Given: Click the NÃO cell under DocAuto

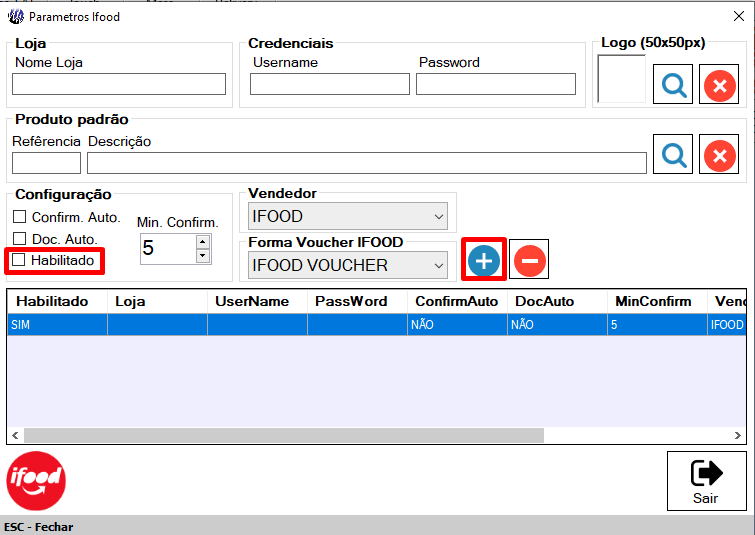Looking at the screenshot, I should (x=558, y=325).
